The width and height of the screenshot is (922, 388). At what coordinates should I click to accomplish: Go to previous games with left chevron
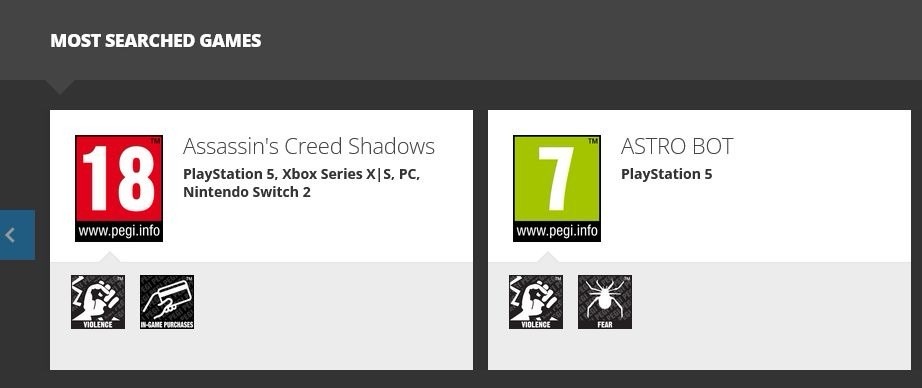pyautogui.click(x=17, y=235)
